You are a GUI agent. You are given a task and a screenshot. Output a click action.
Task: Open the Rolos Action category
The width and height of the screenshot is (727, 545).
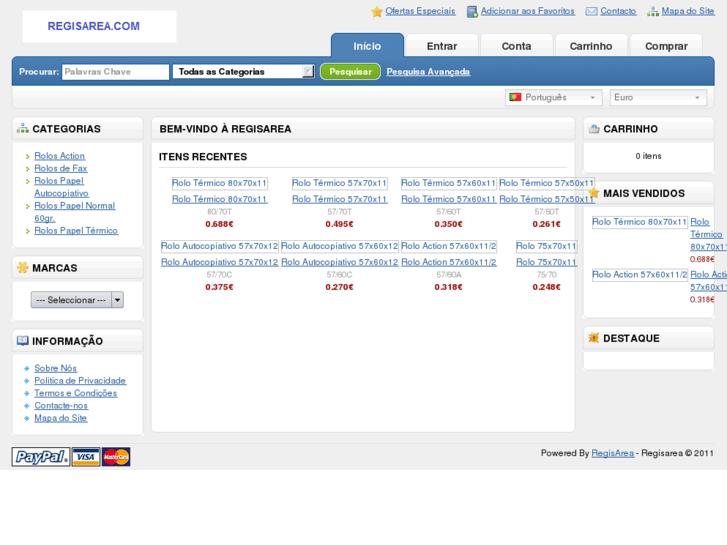click(x=60, y=156)
